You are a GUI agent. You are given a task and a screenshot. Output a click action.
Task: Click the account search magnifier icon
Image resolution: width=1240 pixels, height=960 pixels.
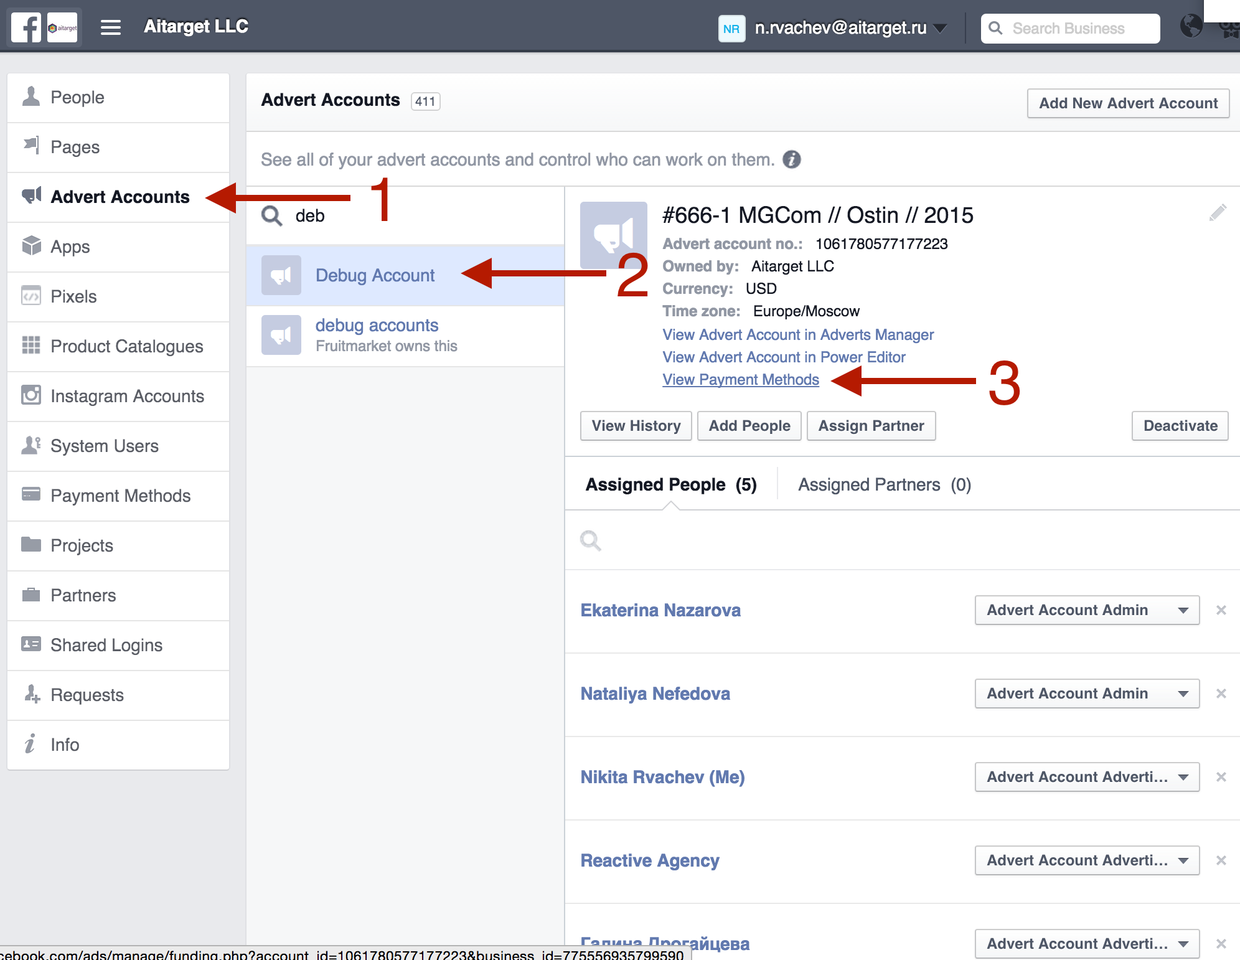tap(272, 216)
